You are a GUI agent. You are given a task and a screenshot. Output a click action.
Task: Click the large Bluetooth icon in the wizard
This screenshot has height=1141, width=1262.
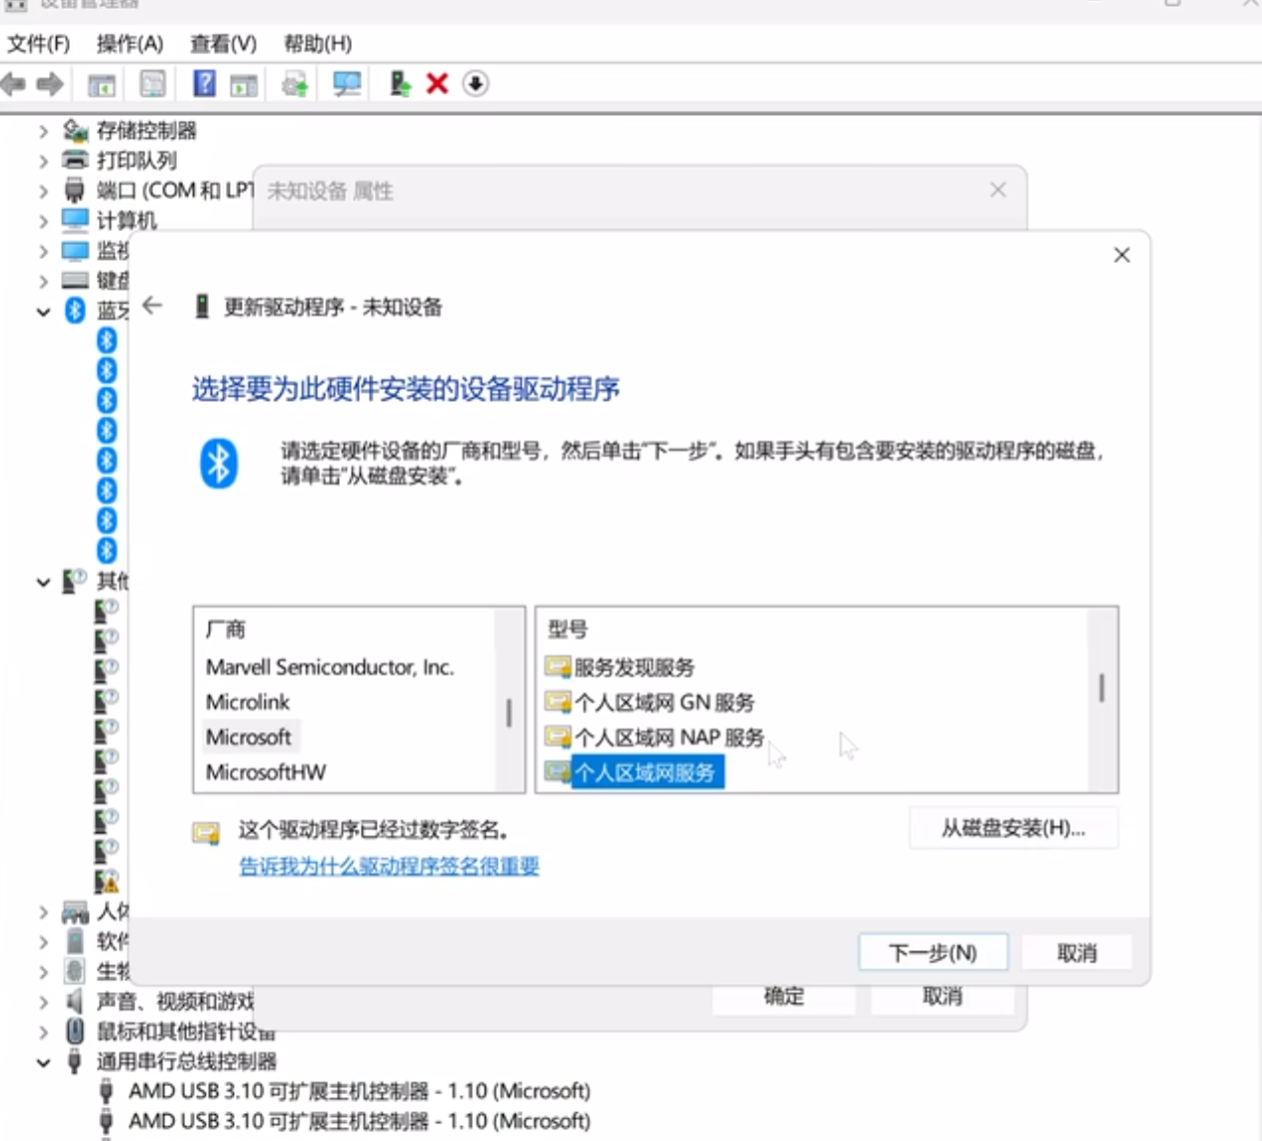tap(218, 463)
